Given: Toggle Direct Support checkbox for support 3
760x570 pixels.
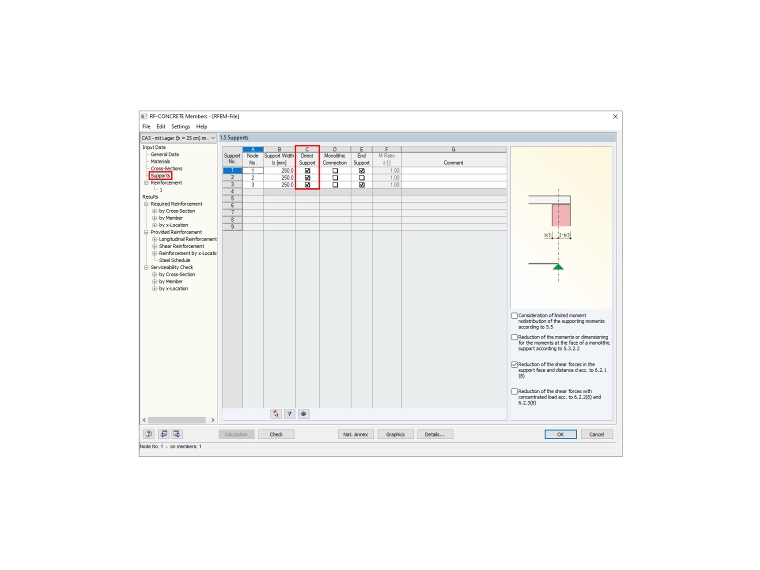Looking at the screenshot, I should pos(307,185).
